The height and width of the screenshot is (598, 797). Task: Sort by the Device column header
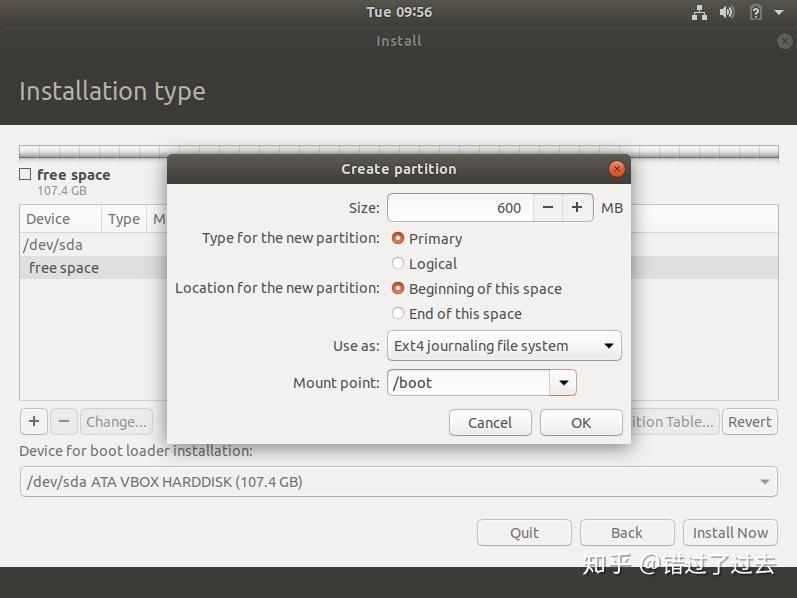[60, 219]
